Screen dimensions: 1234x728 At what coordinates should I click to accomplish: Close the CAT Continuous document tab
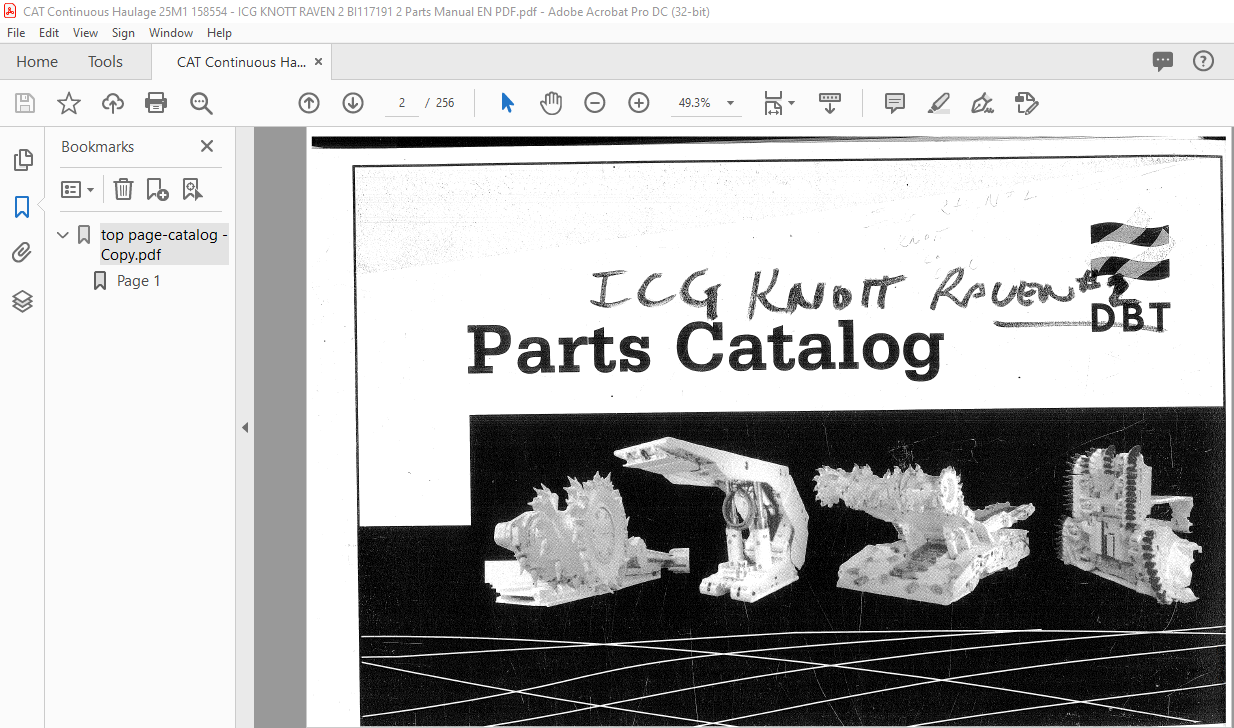[x=318, y=62]
